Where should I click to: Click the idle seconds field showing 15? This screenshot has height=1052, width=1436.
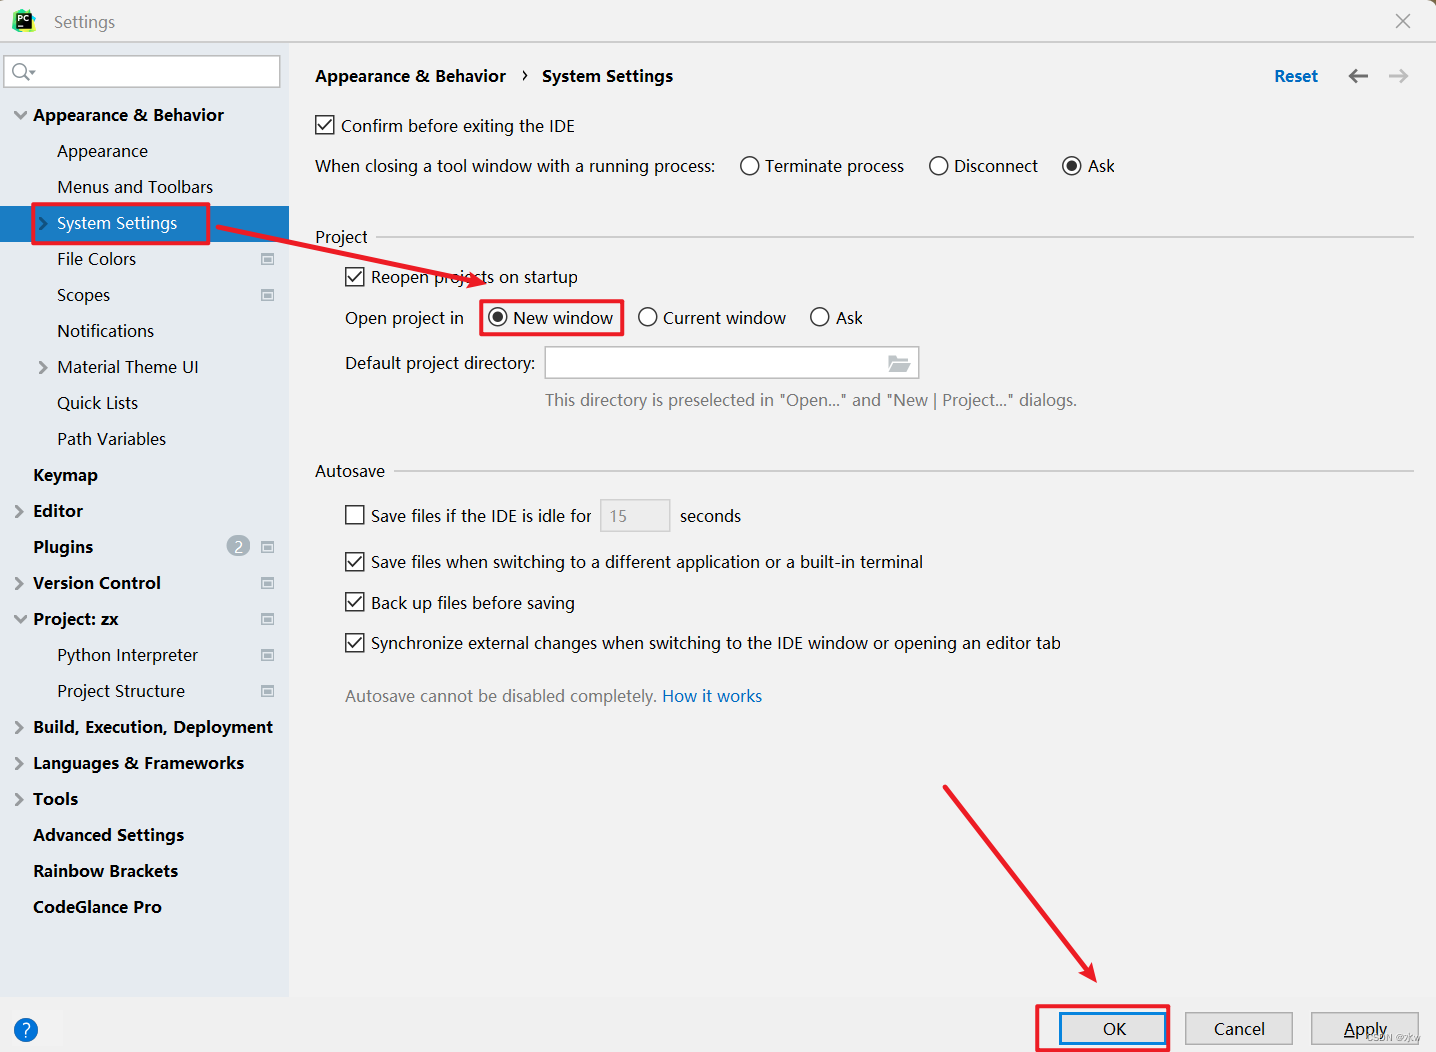635,516
